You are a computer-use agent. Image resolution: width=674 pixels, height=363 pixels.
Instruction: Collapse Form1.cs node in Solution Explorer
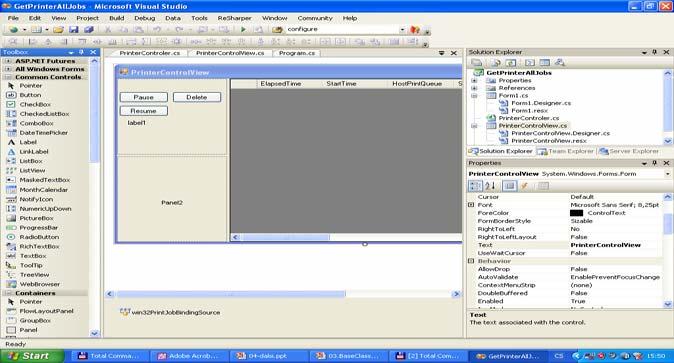click(x=474, y=95)
